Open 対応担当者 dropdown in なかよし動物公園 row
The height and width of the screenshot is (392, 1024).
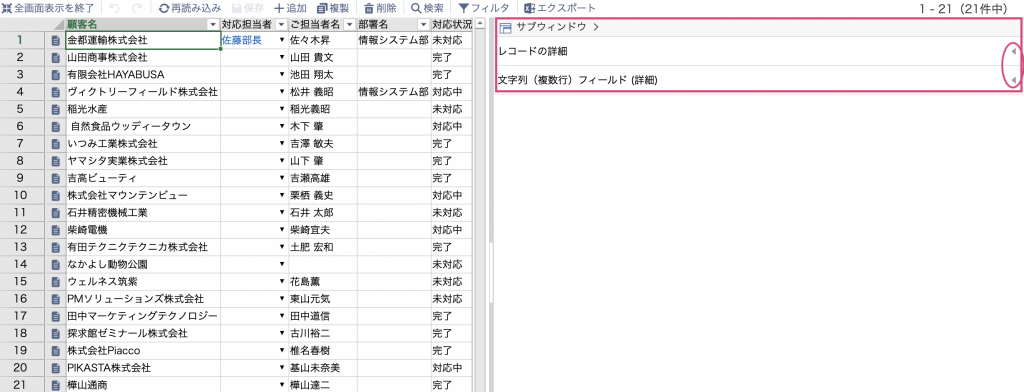(281, 265)
